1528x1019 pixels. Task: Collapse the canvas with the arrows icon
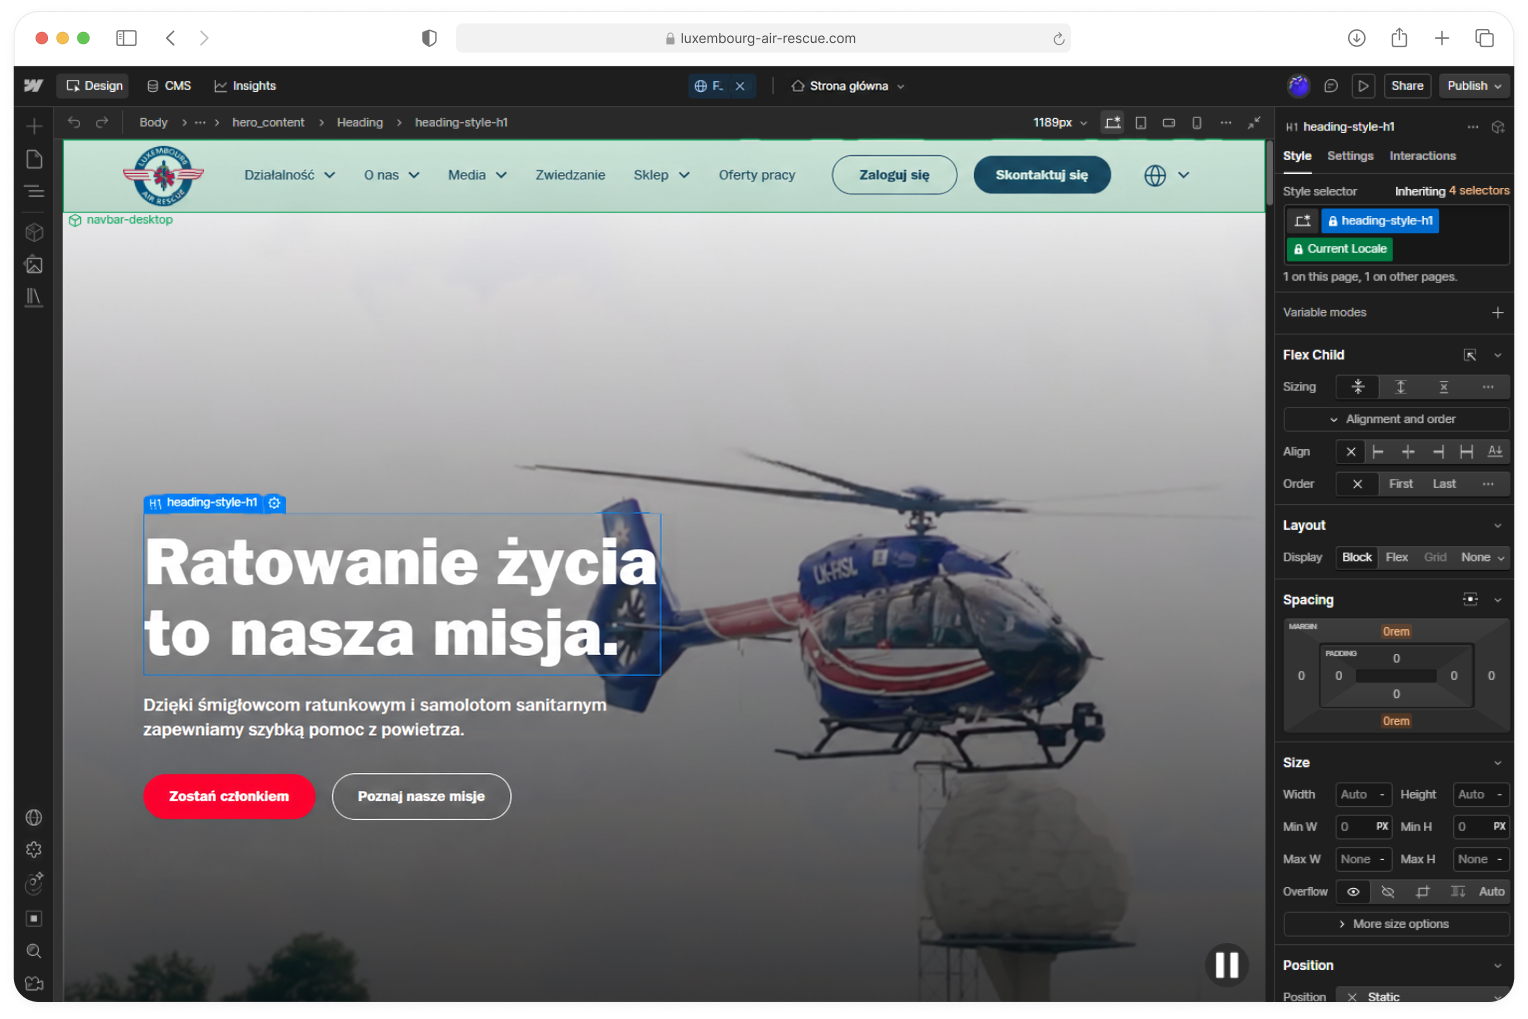tap(1254, 123)
